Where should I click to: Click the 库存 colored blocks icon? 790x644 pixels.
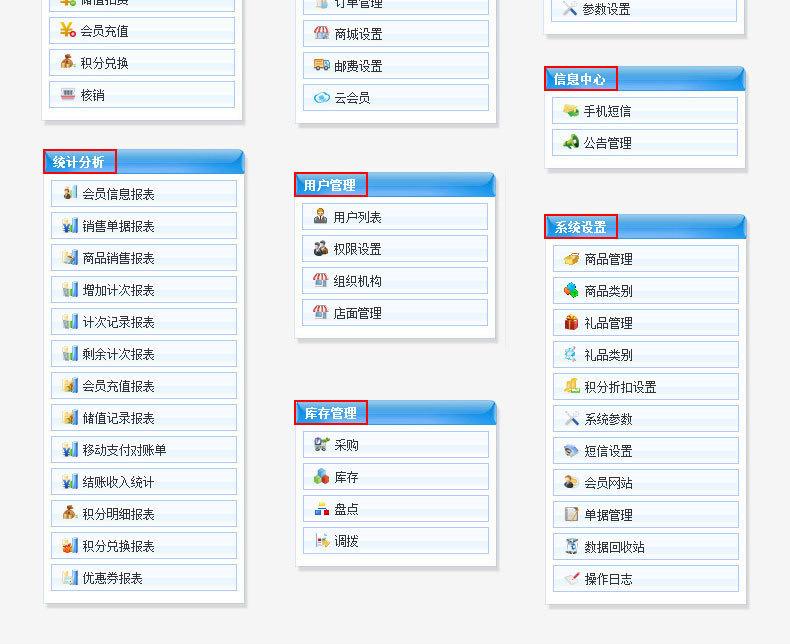pyautogui.click(x=322, y=477)
